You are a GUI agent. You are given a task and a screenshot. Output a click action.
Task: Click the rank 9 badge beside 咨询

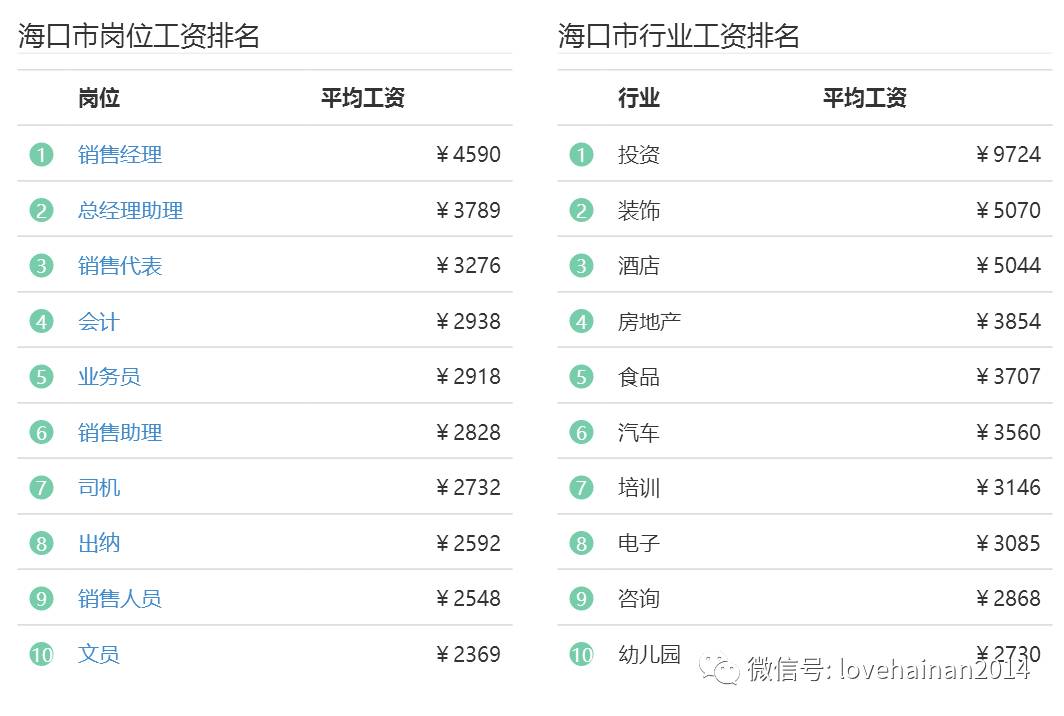pyautogui.click(x=580, y=598)
